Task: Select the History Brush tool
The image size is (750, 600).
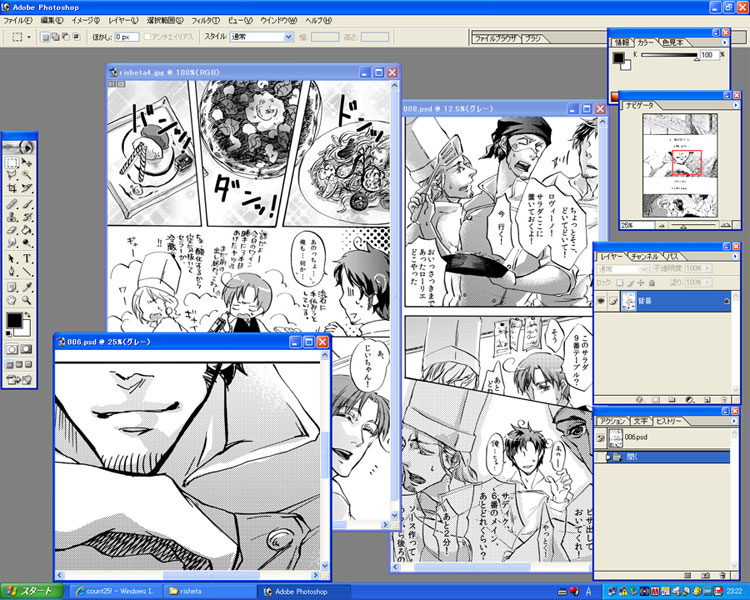Action: (27, 217)
